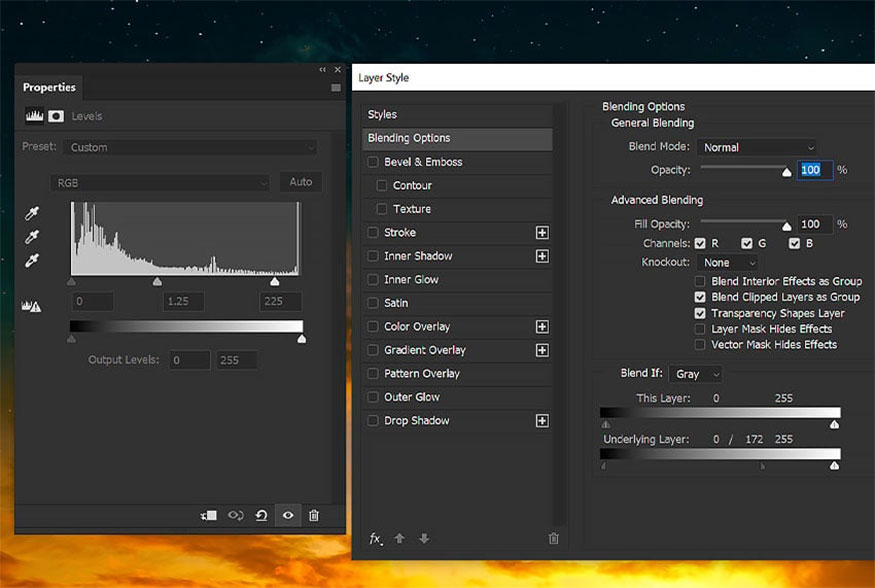Clip adjustment to layer below icon
The height and width of the screenshot is (588, 875).
pyautogui.click(x=209, y=515)
